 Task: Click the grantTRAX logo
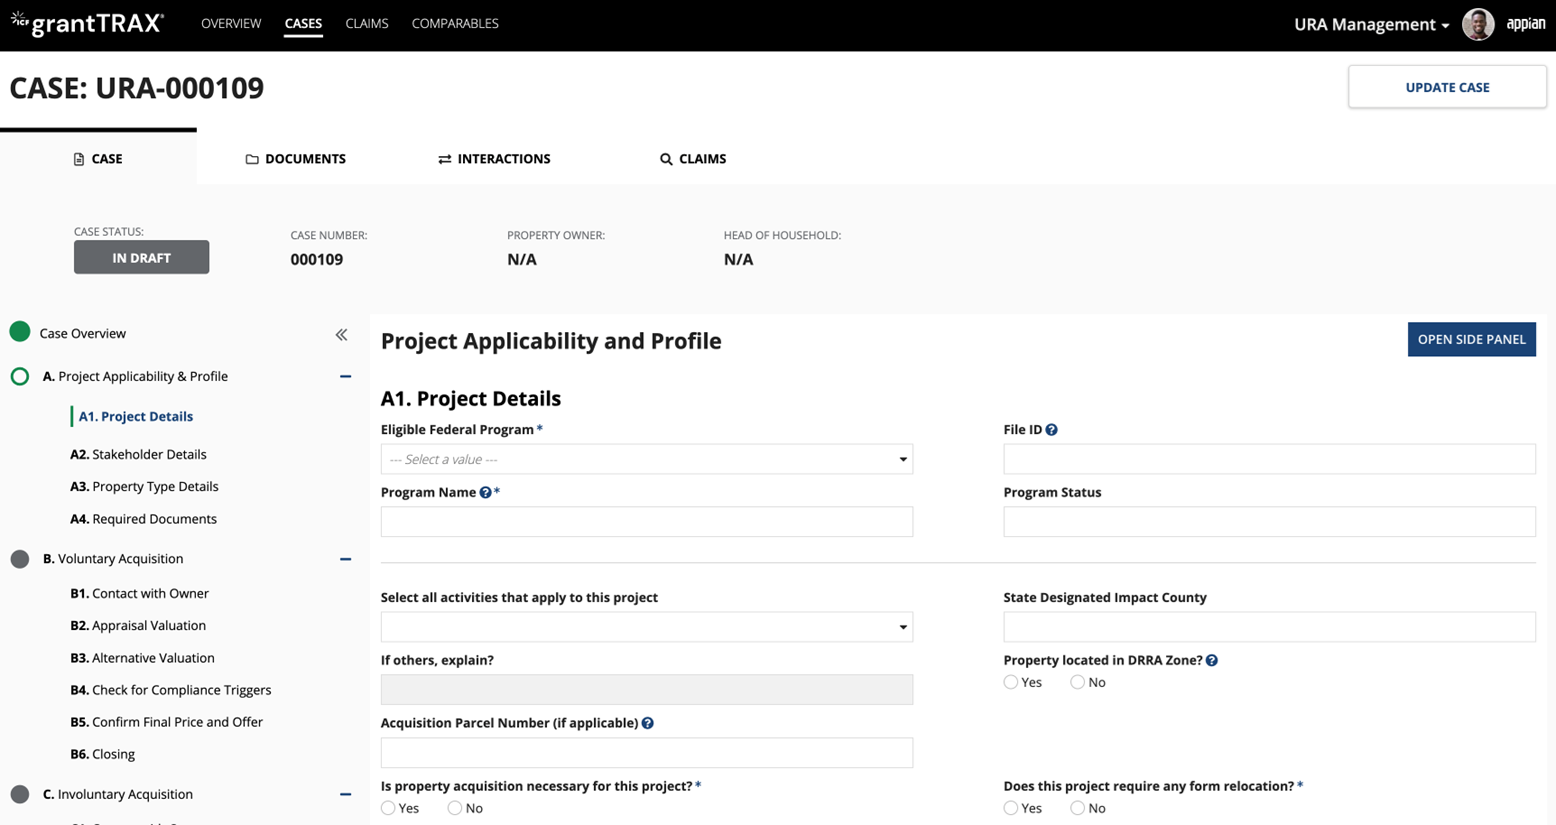[87, 23]
